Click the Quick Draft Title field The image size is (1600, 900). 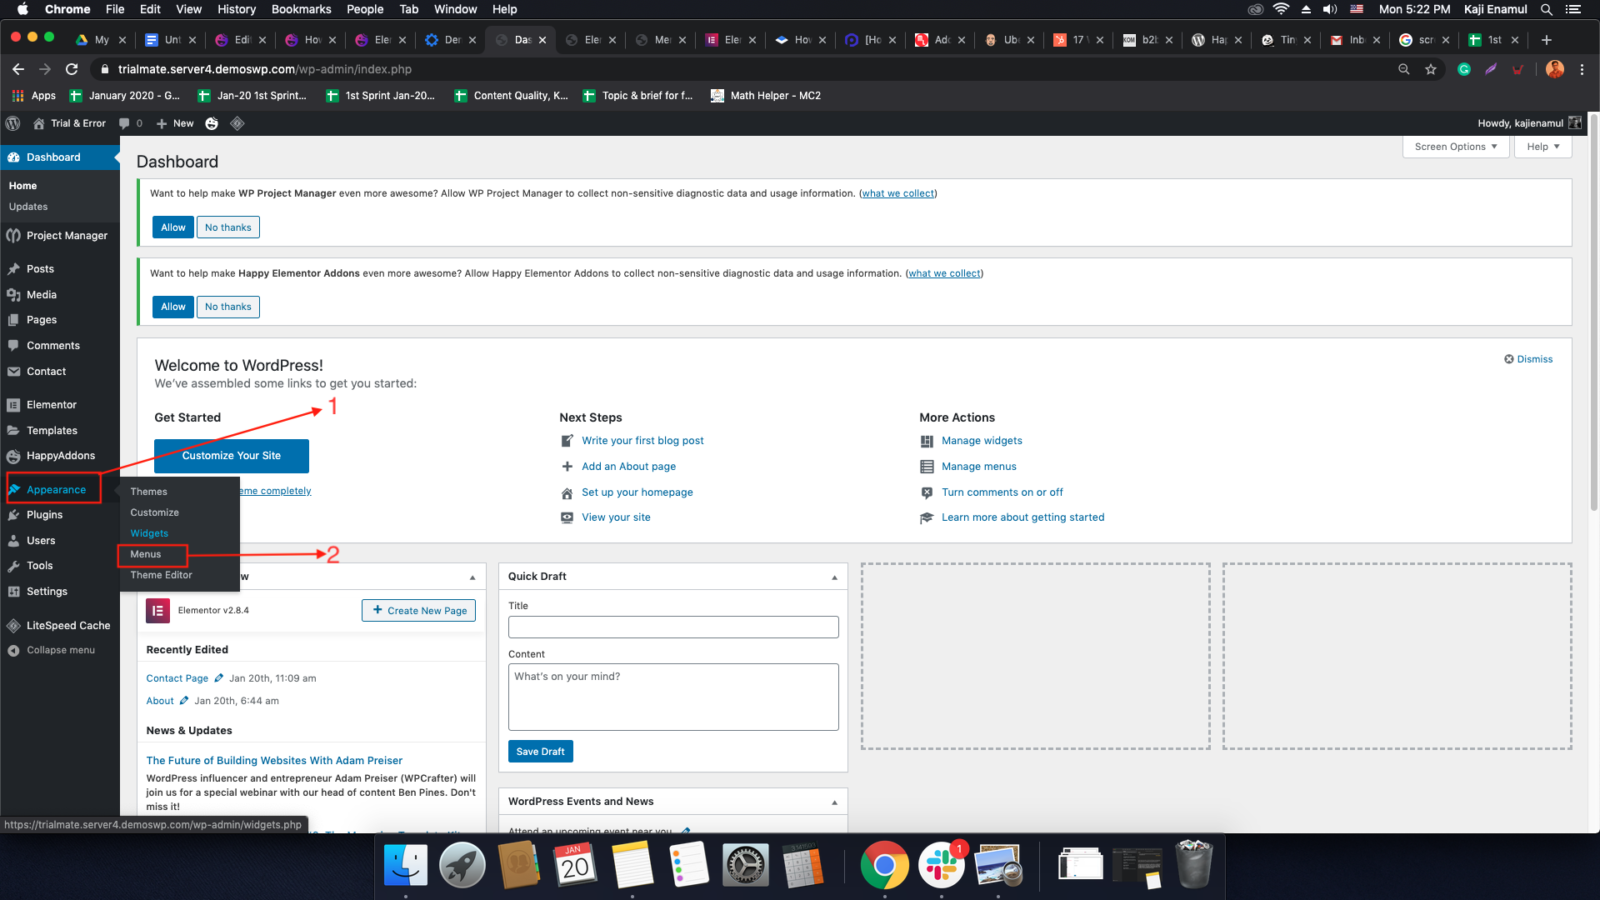[x=673, y=627]
